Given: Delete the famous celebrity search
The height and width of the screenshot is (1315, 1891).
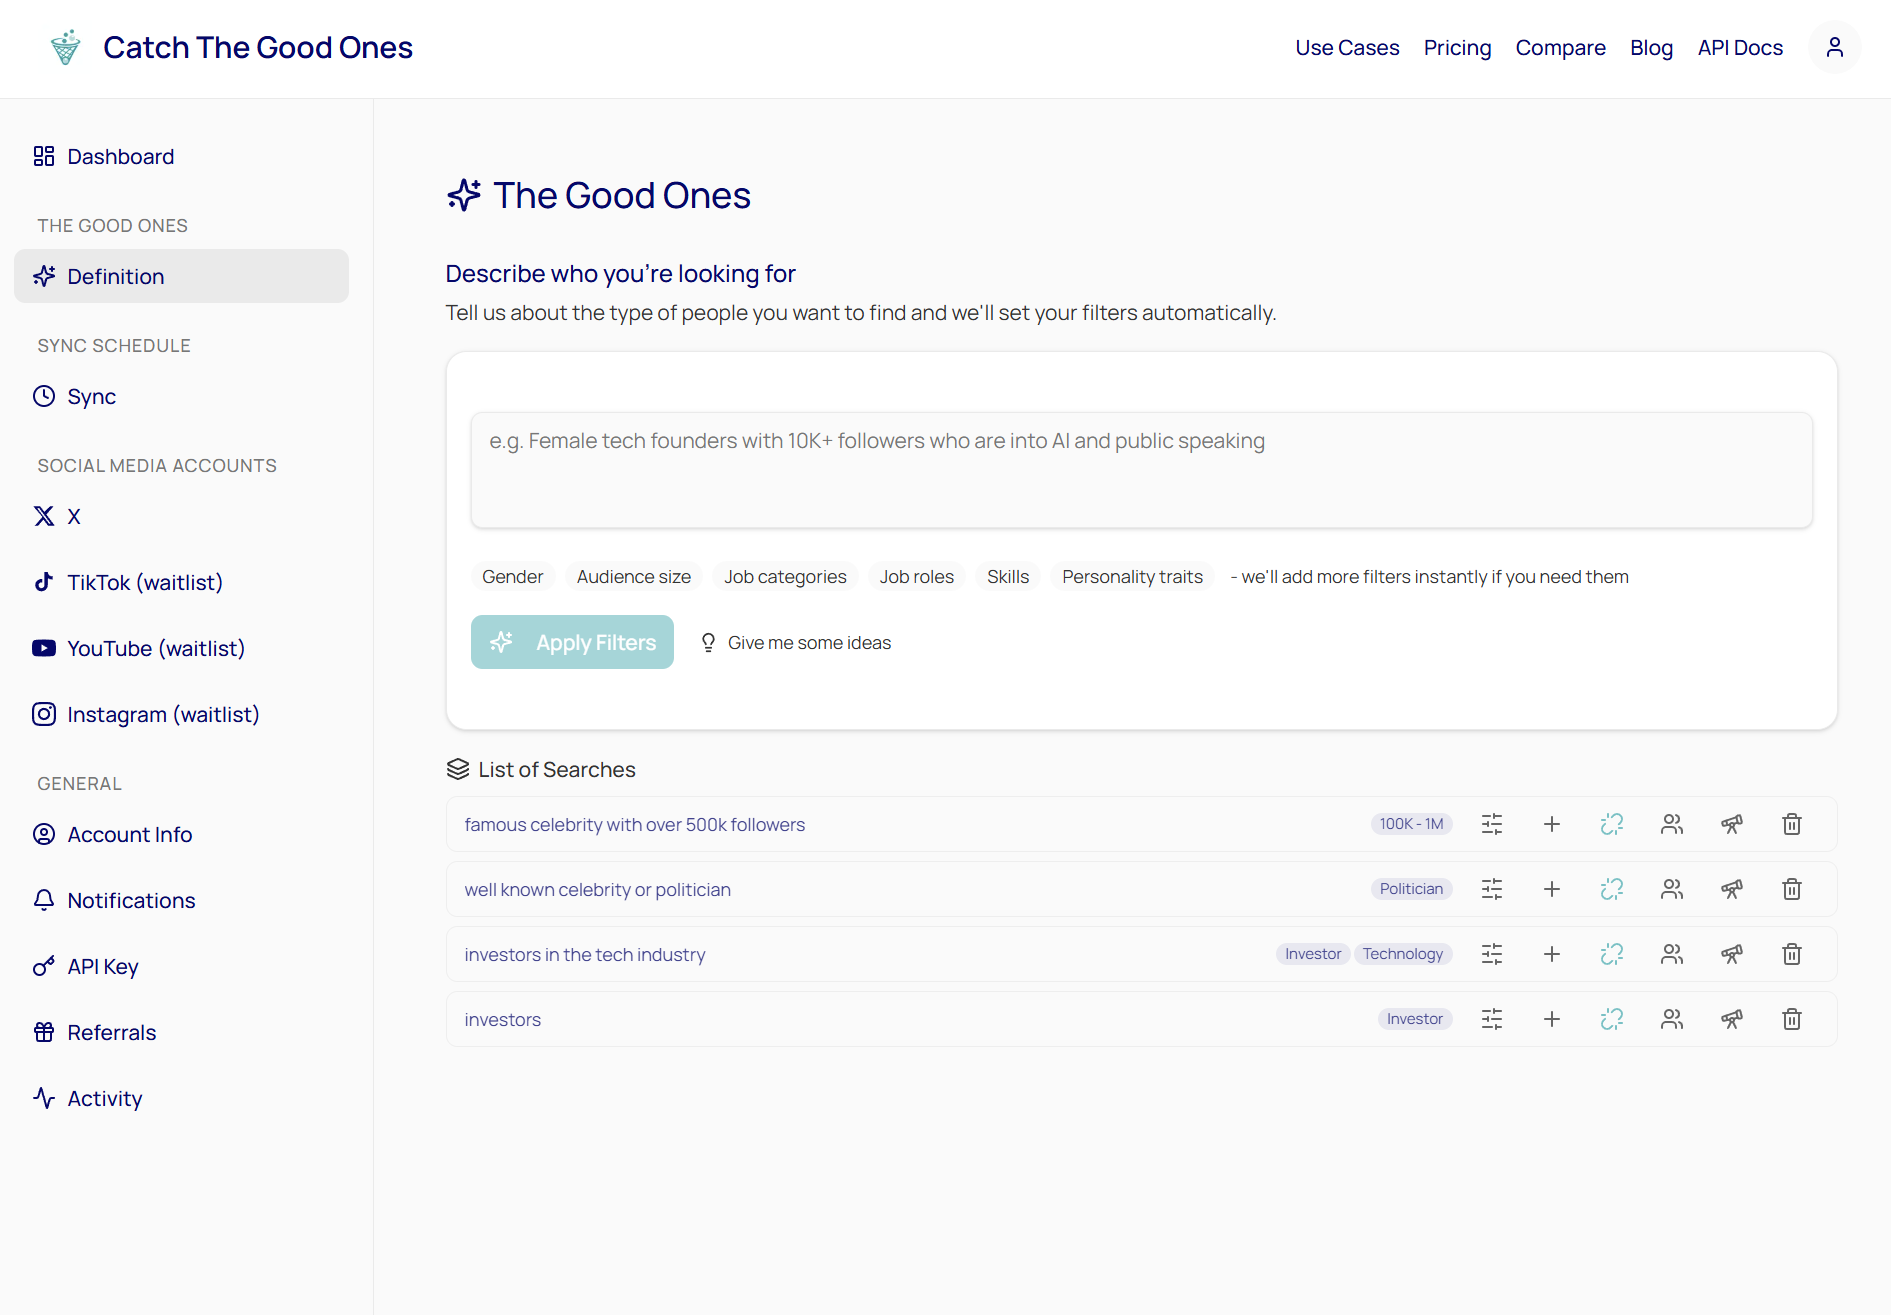Looking at the screenshot, I should (x=1792, y=824).
